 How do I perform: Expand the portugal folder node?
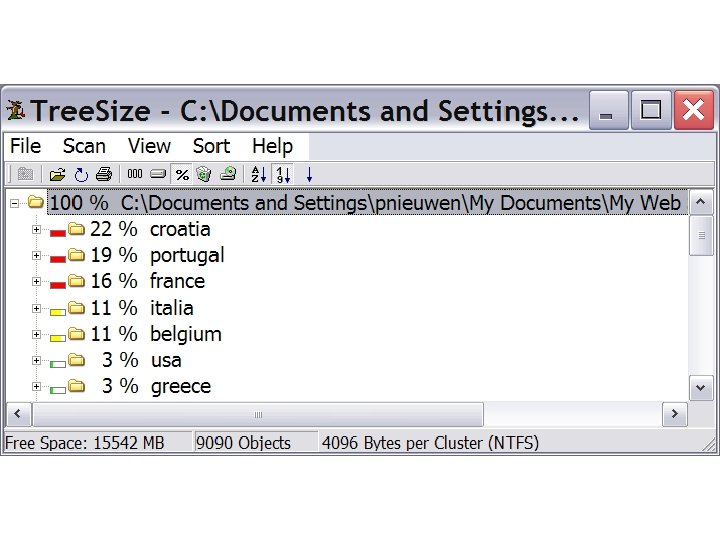coord(36,255)
